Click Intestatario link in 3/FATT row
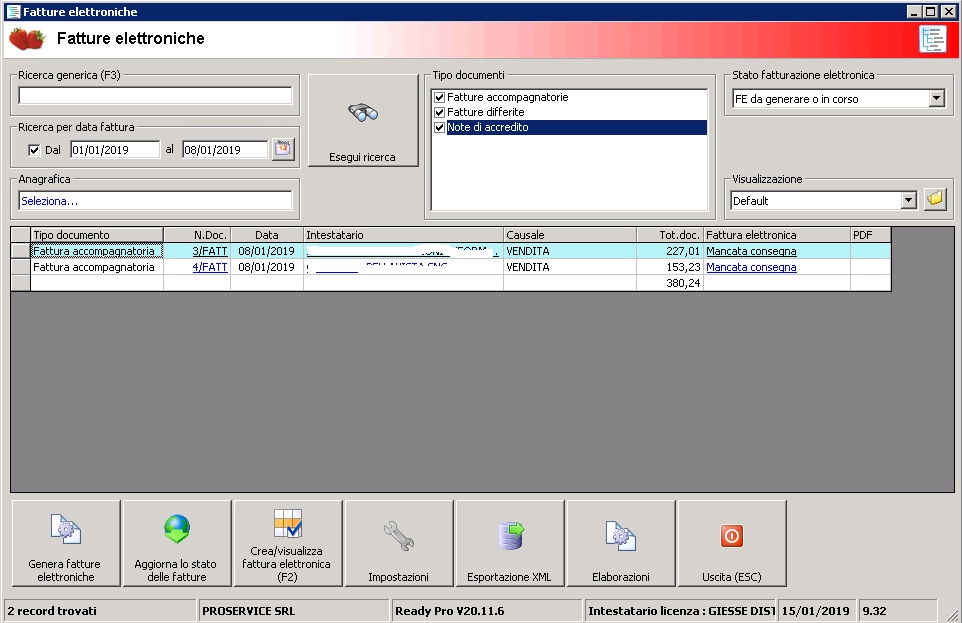Viewport: 962px width, 623px height. click(x=402, y=251)
